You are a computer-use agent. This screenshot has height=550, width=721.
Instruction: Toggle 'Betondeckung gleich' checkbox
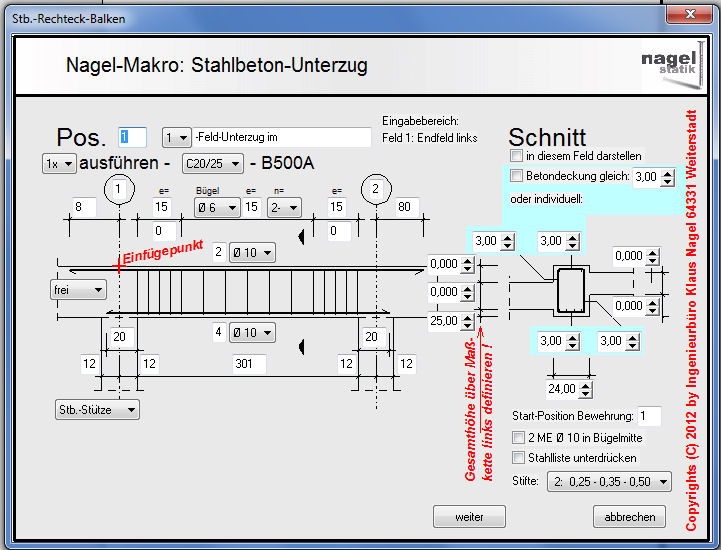point(516,176)
